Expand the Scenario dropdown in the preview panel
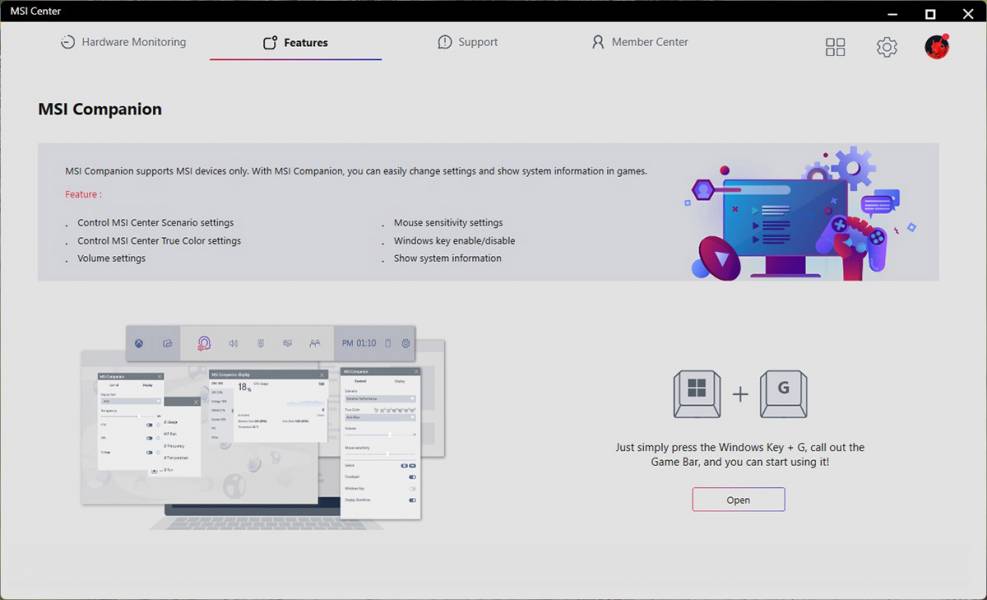The image size is (987, 600). [380, 399]
